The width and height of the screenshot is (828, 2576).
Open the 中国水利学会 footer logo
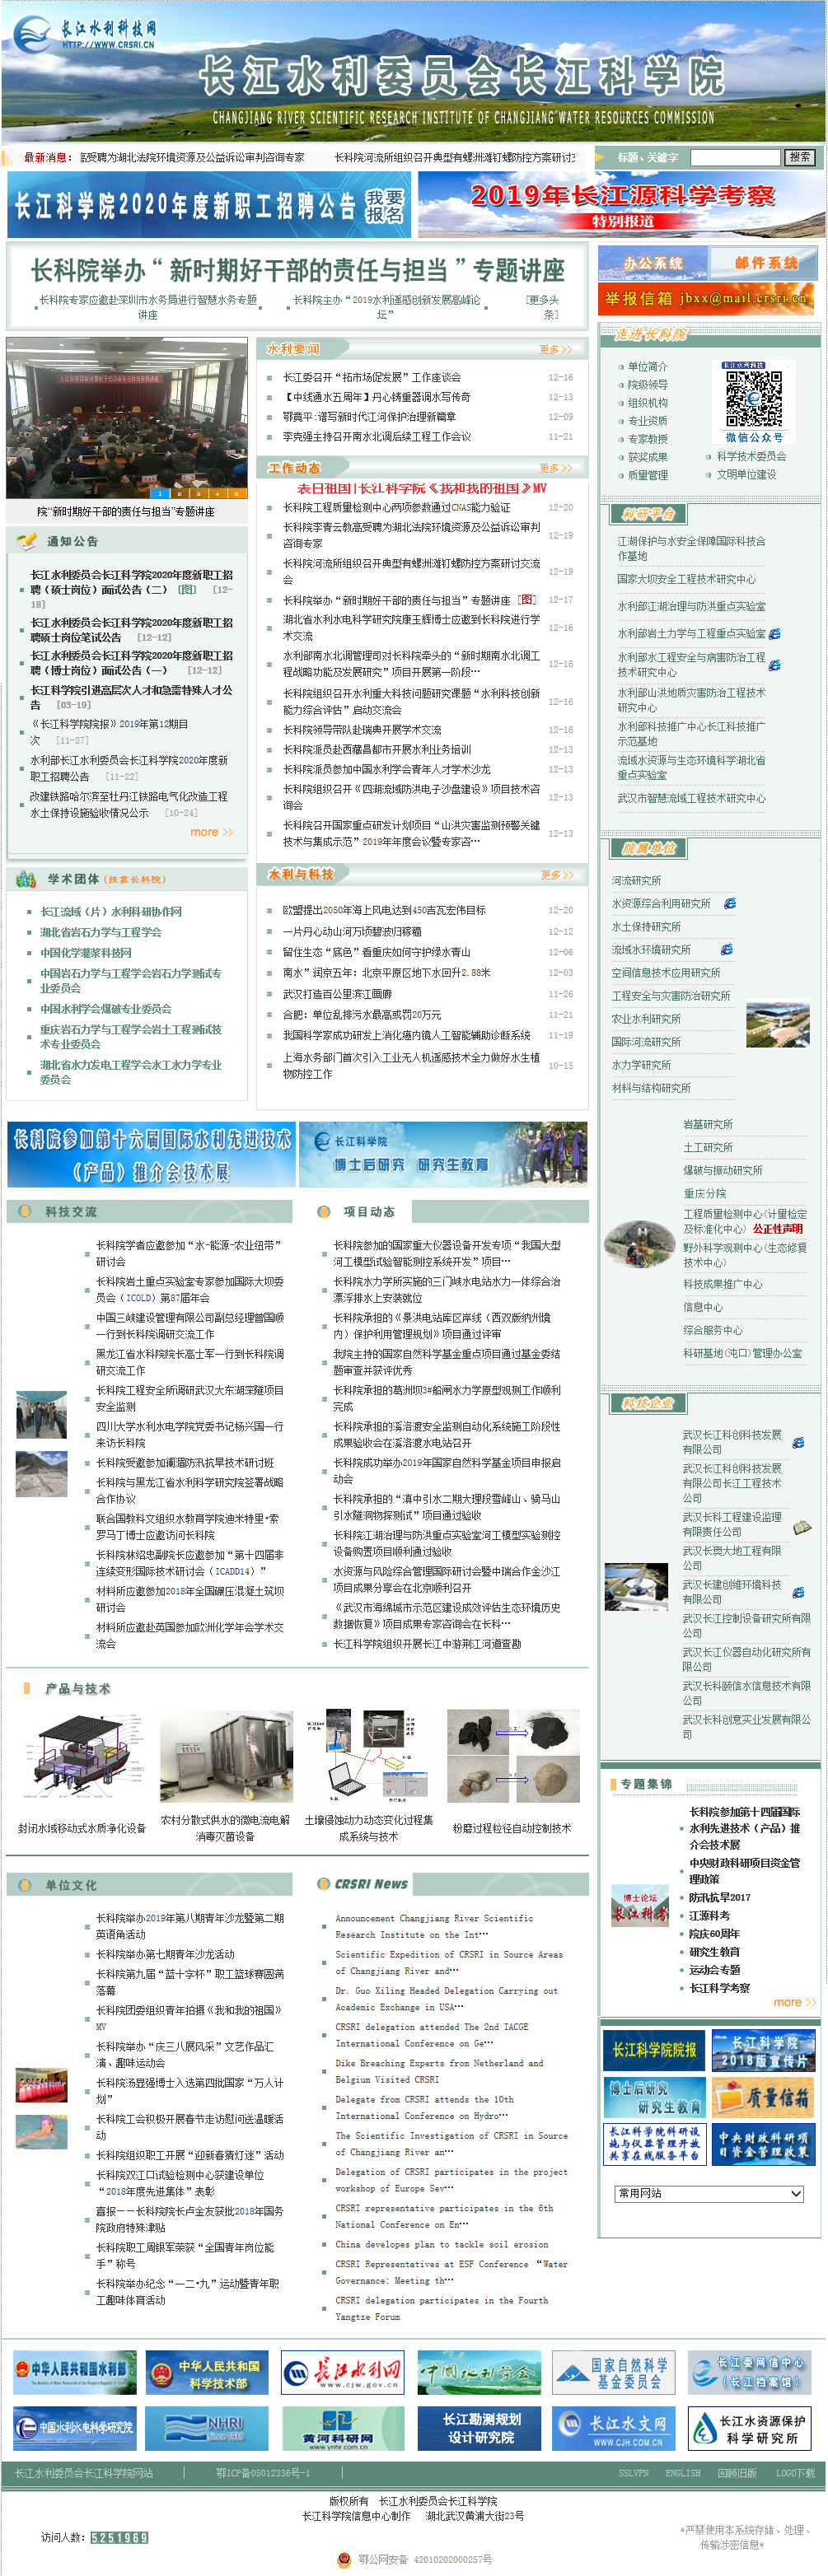pyautogui.click(x=477, y=2372)
